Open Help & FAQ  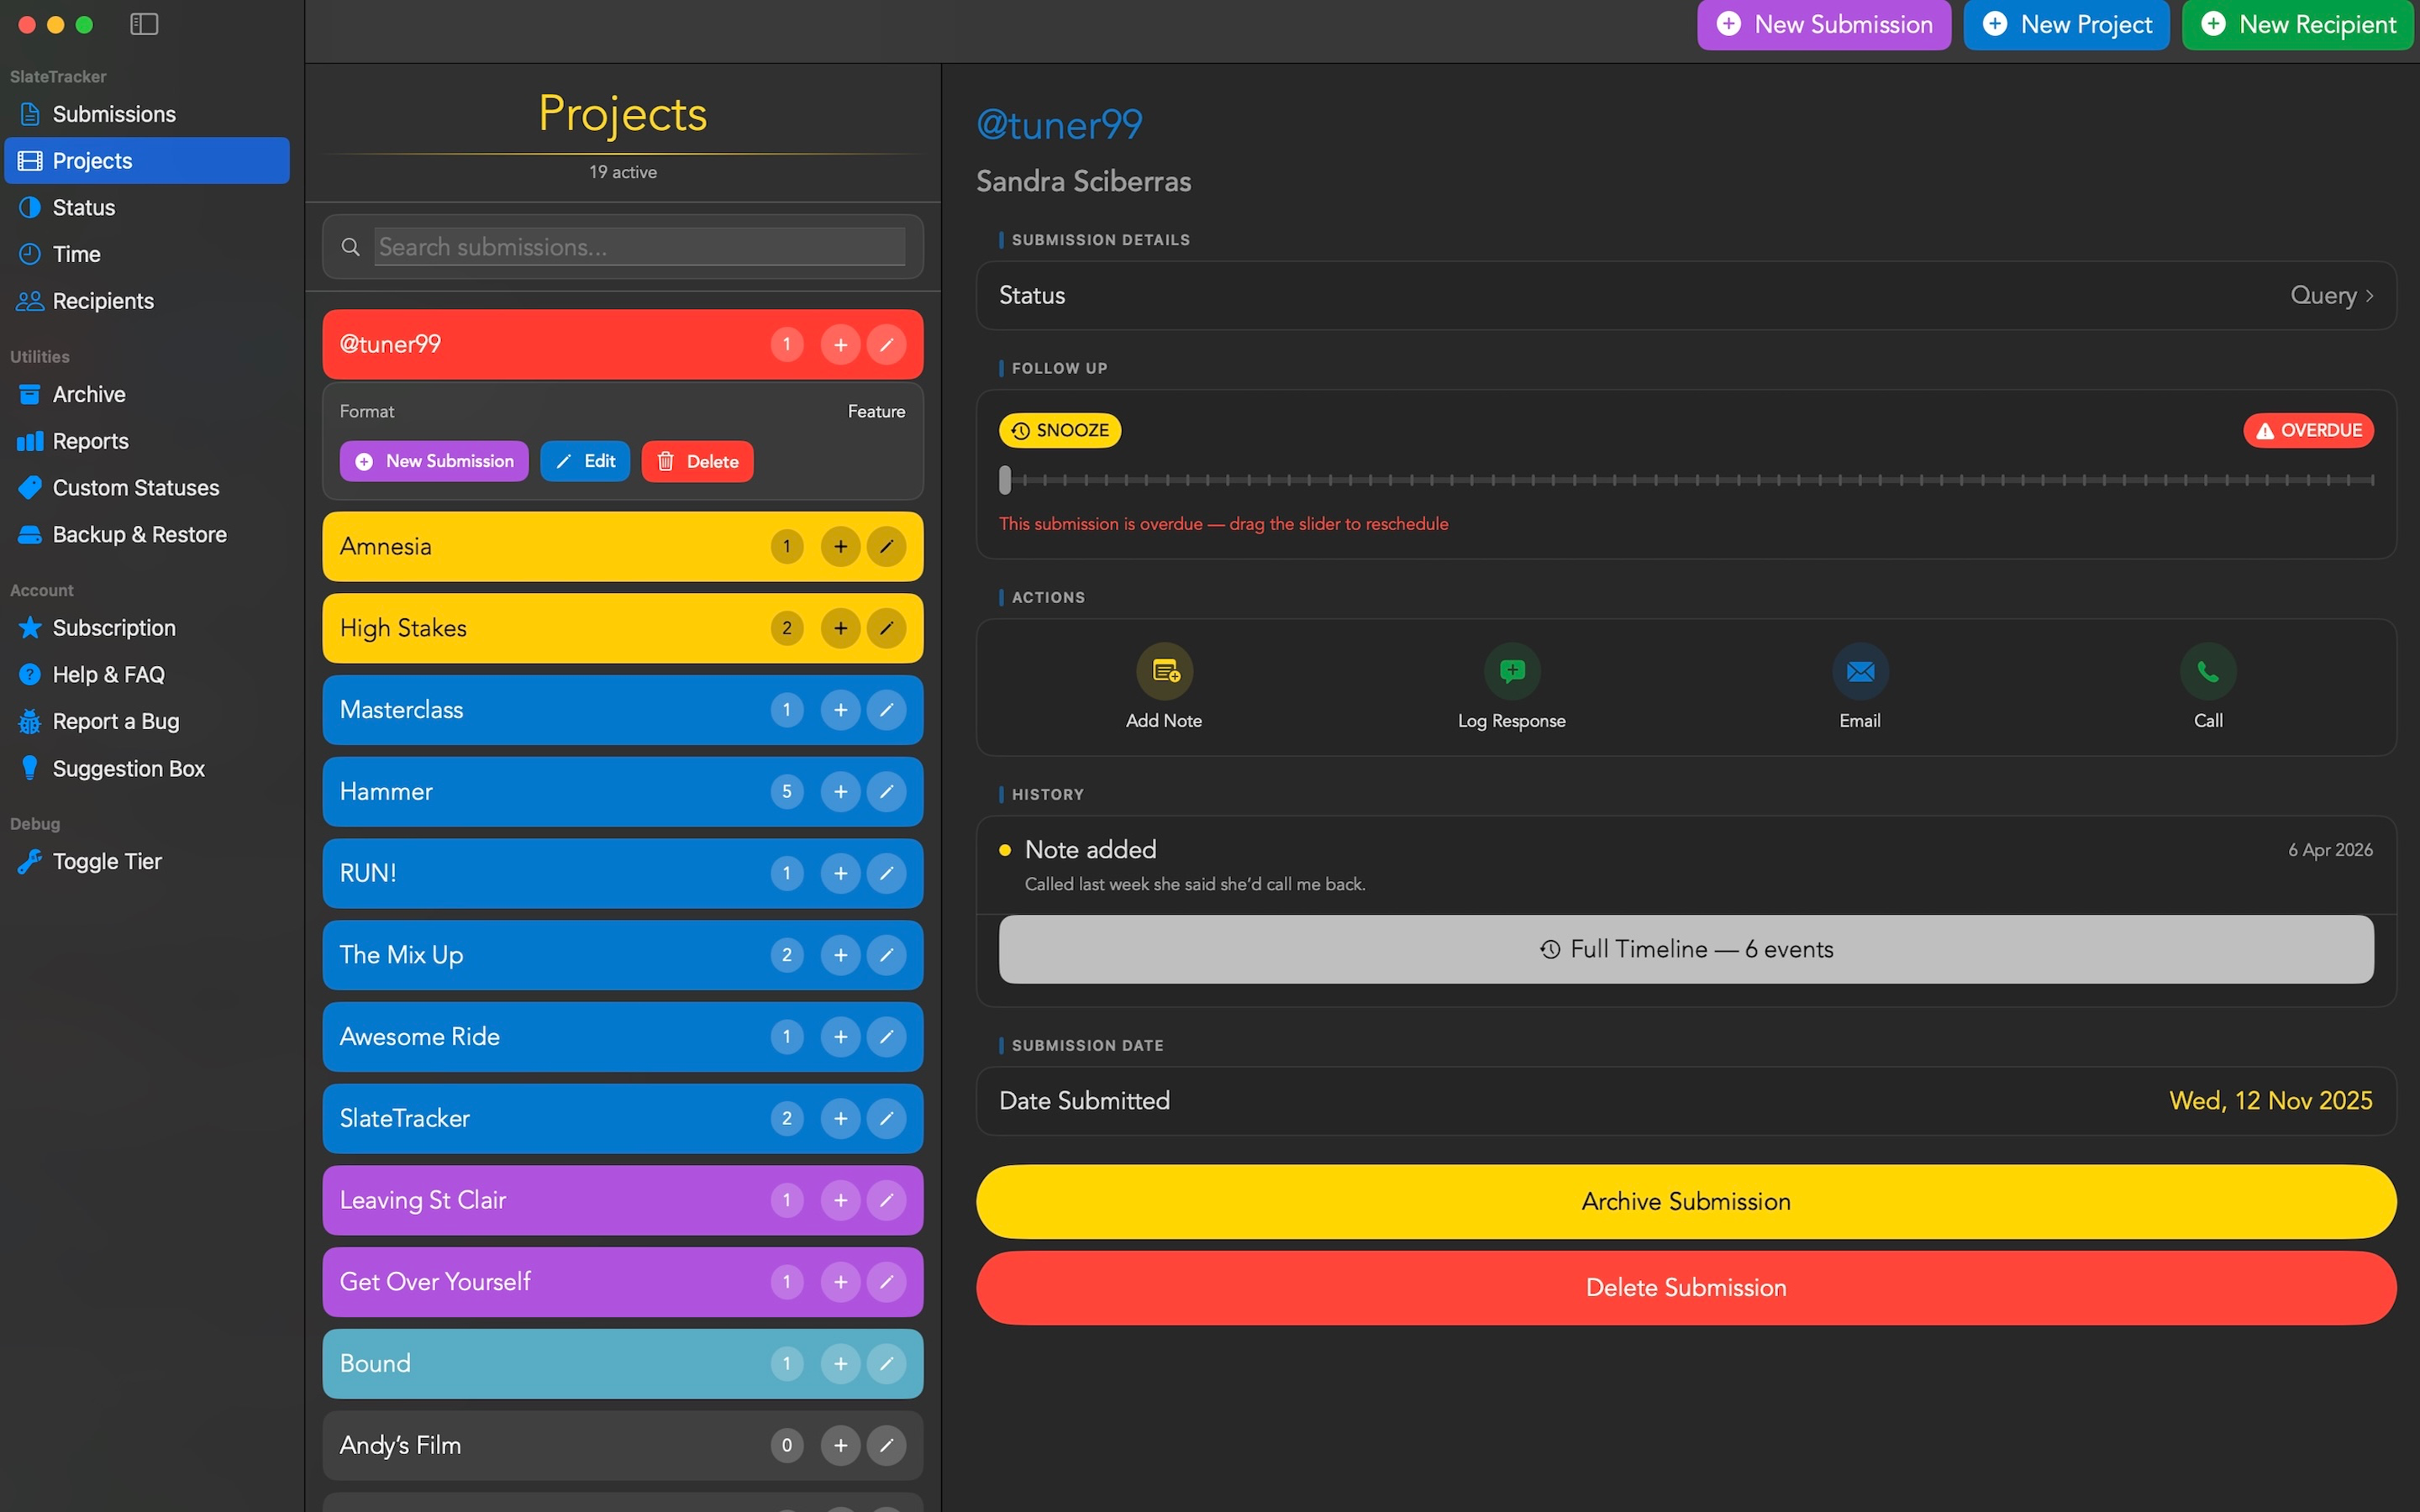pos(147,675)
